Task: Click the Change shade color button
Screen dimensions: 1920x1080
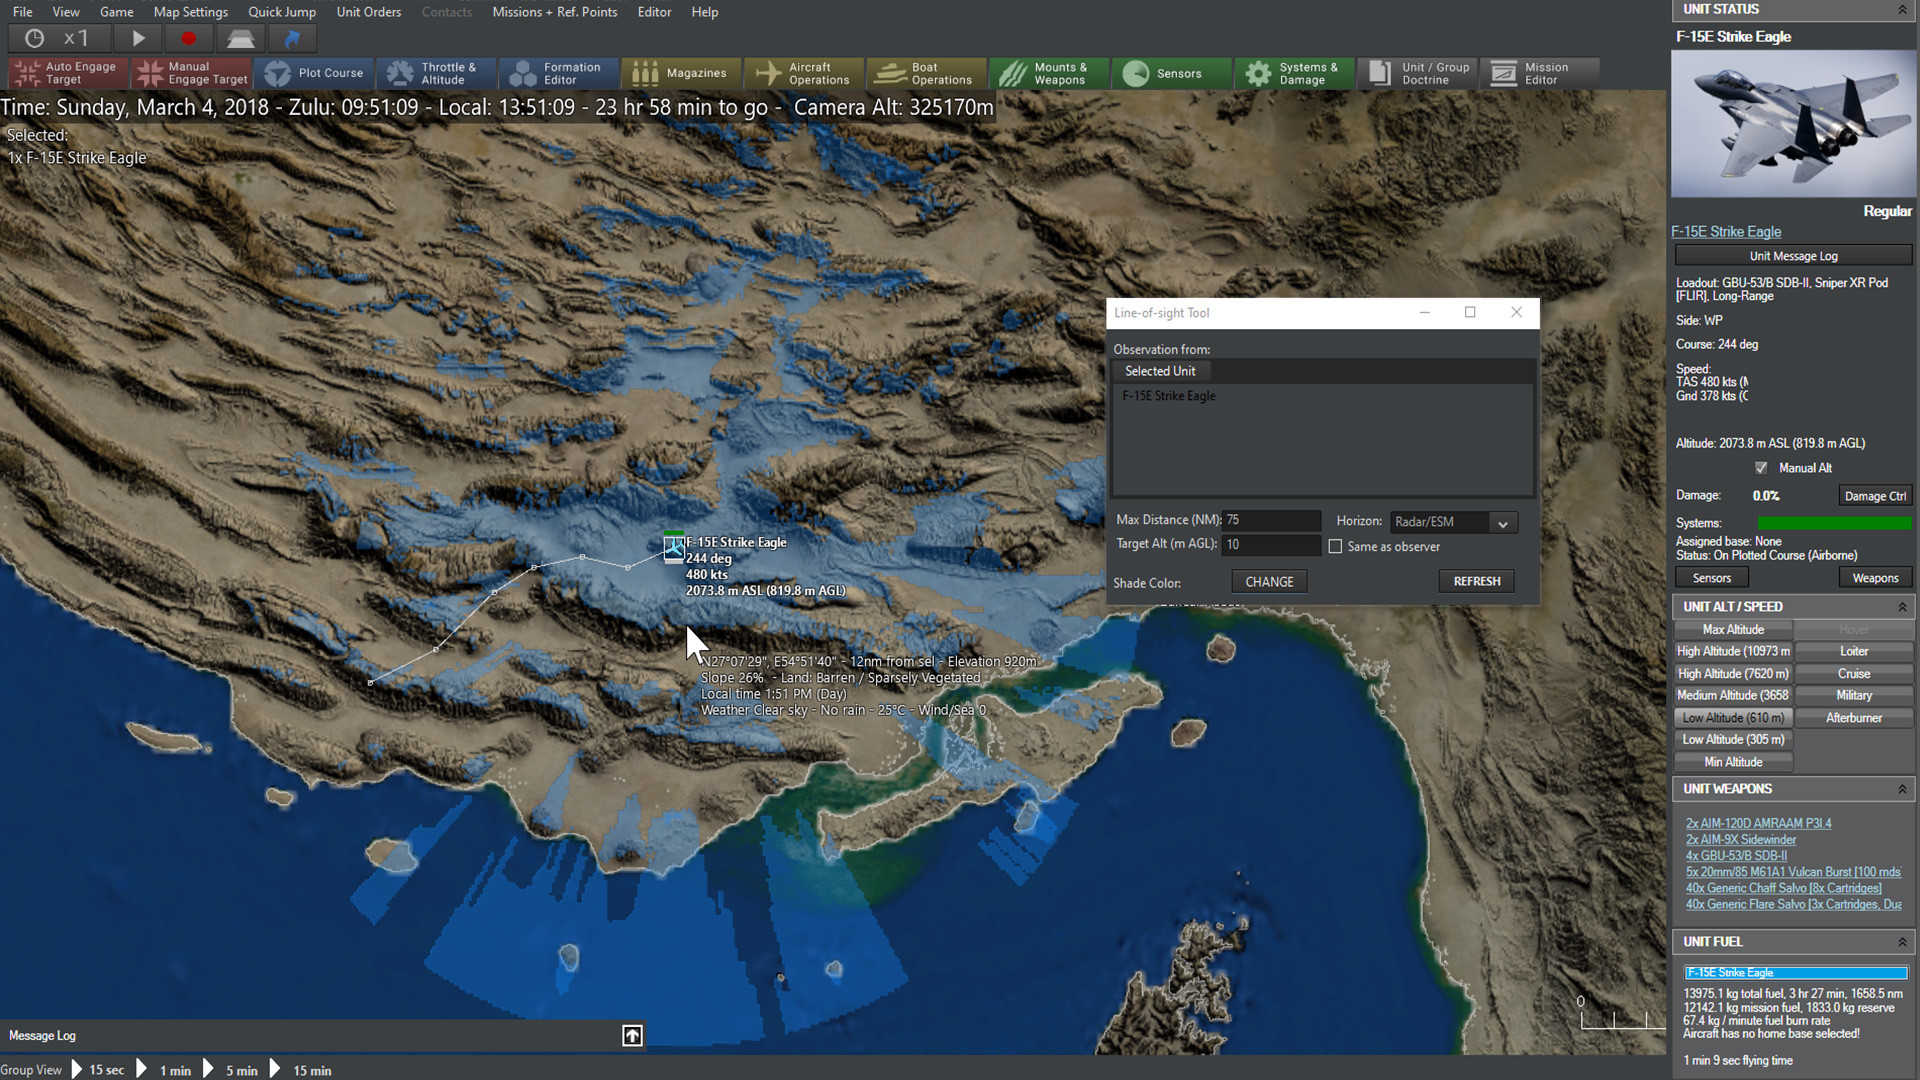Action: tap(1267, 582)
